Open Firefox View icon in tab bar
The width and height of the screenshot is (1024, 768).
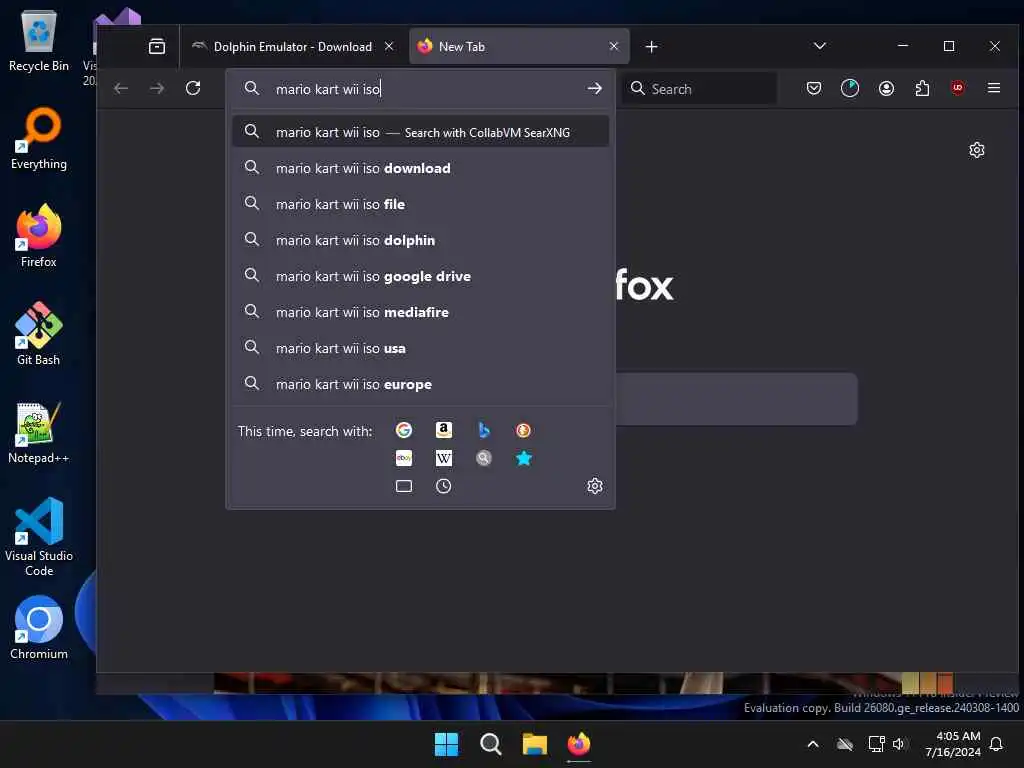click(157, 46)
